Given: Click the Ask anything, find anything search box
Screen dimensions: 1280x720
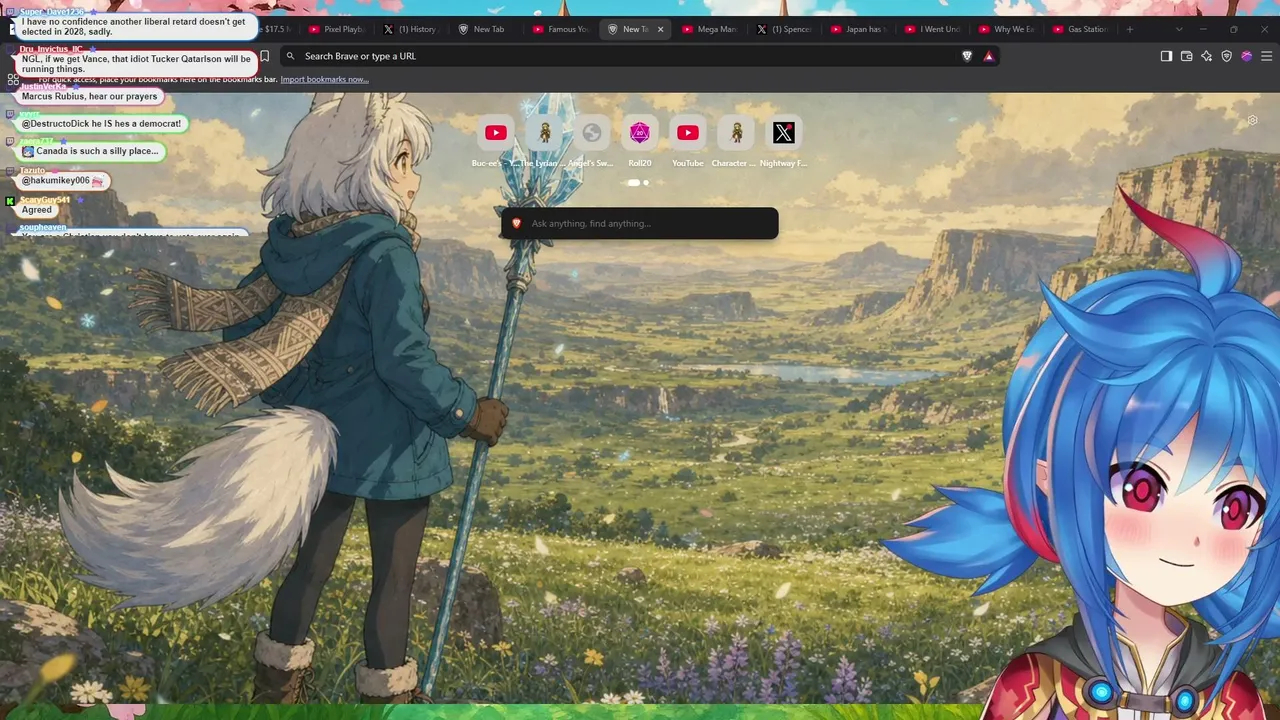Looking at the screenshot, I should pyautogui.click(x=640, y=223).
